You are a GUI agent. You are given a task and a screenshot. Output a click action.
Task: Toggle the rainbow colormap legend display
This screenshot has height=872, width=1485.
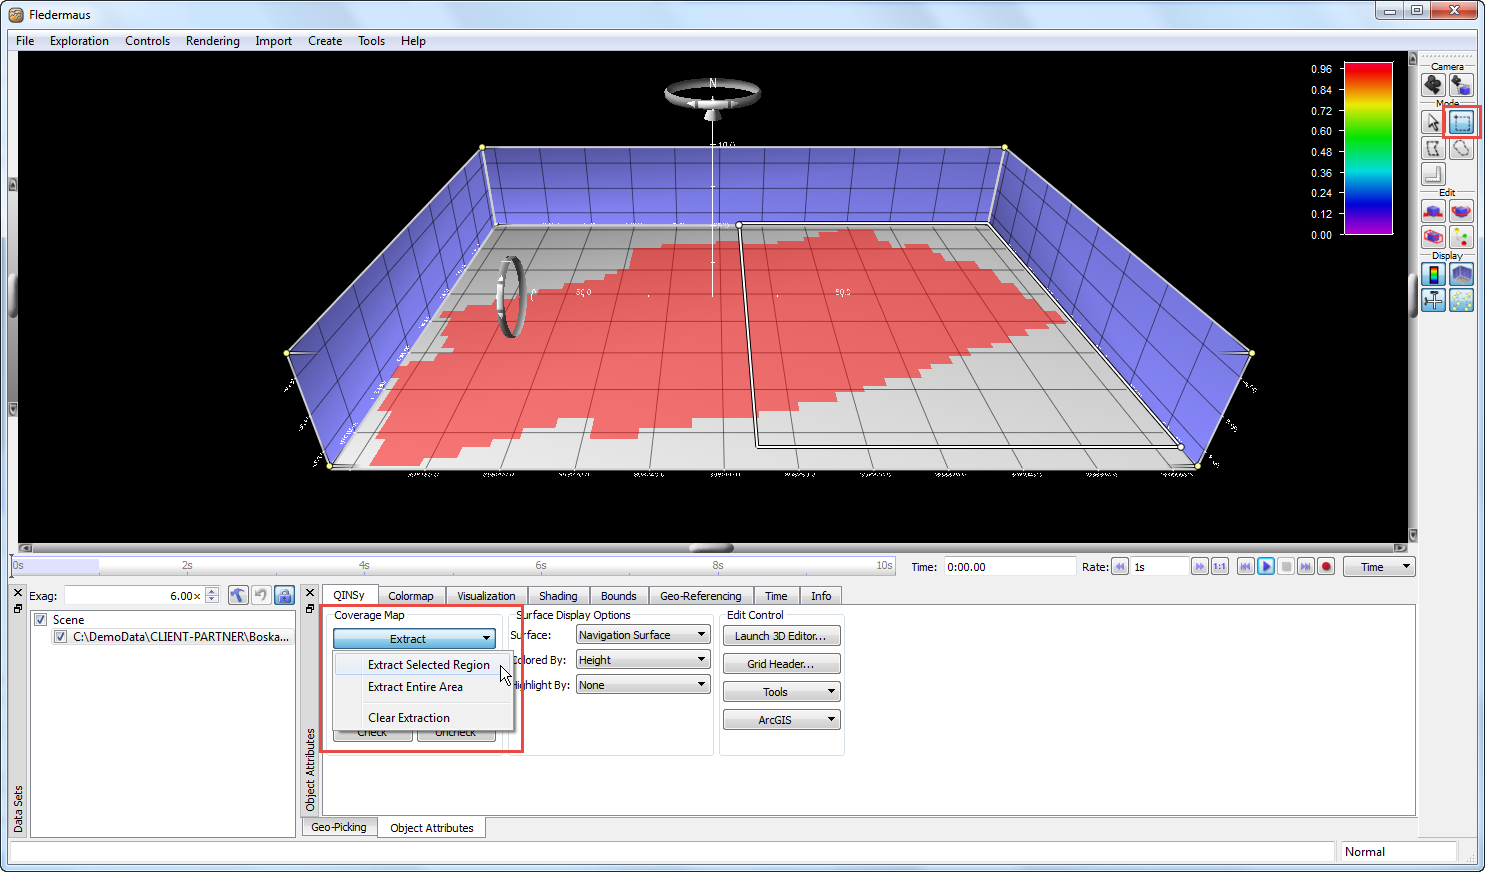click(1433, 274)
